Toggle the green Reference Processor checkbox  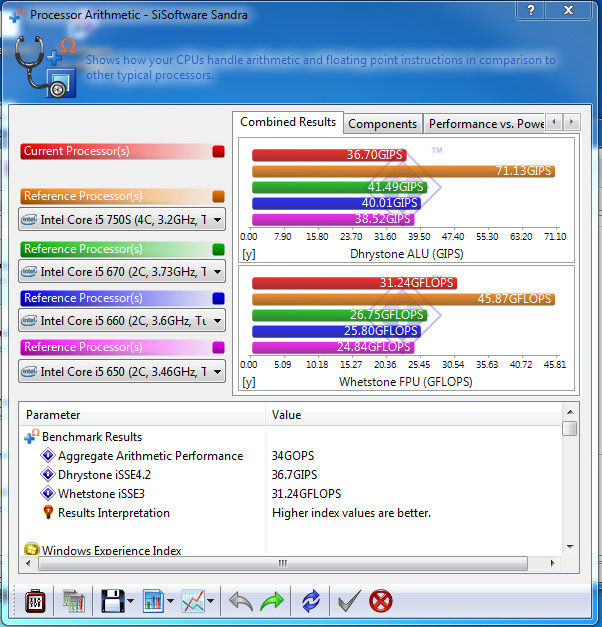click(218, 250)
